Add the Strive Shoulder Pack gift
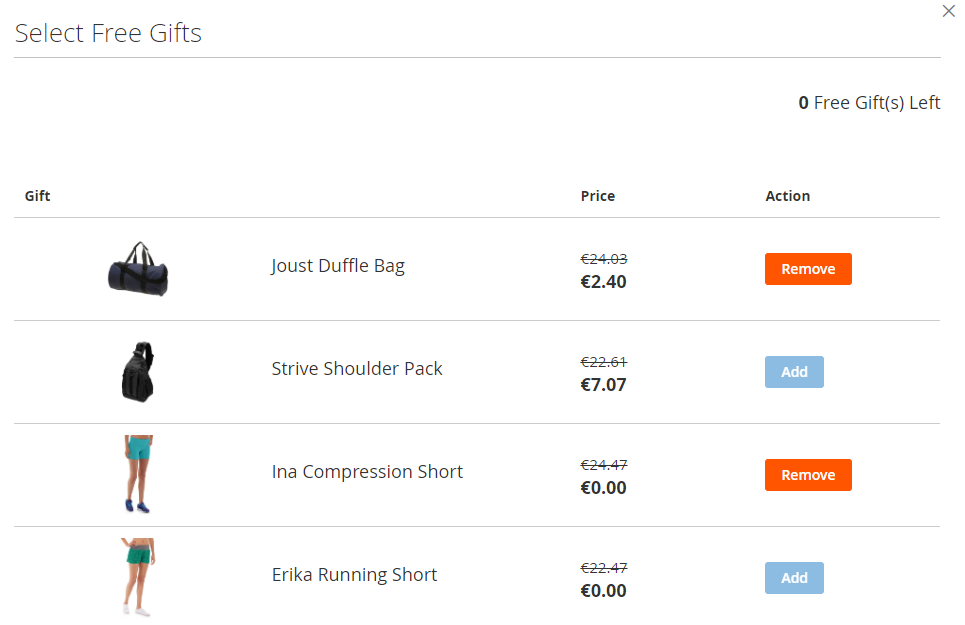This screenshot has width=965, height=625. click(x=794, y=372)
